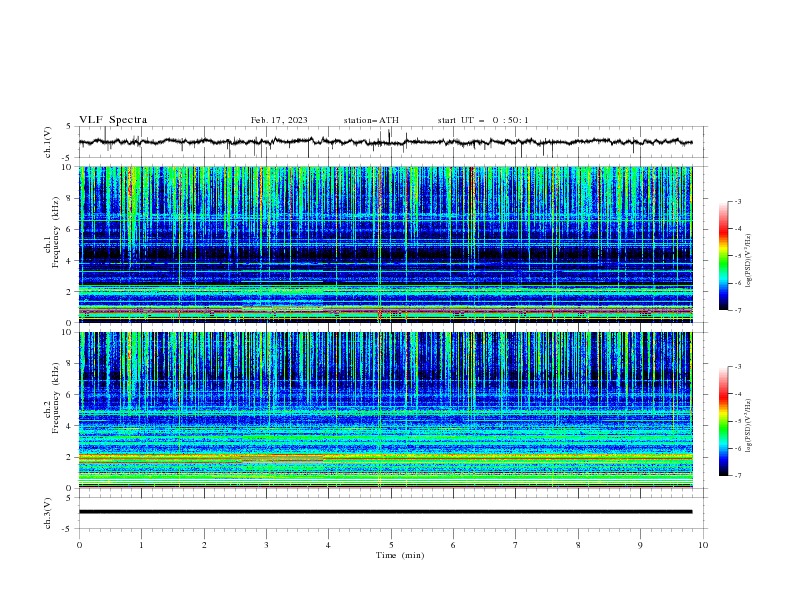Select the "start UT = 0 : 50: 1" text
The image size is (792, 612).
pyautogui.click(x=483, y=120)
